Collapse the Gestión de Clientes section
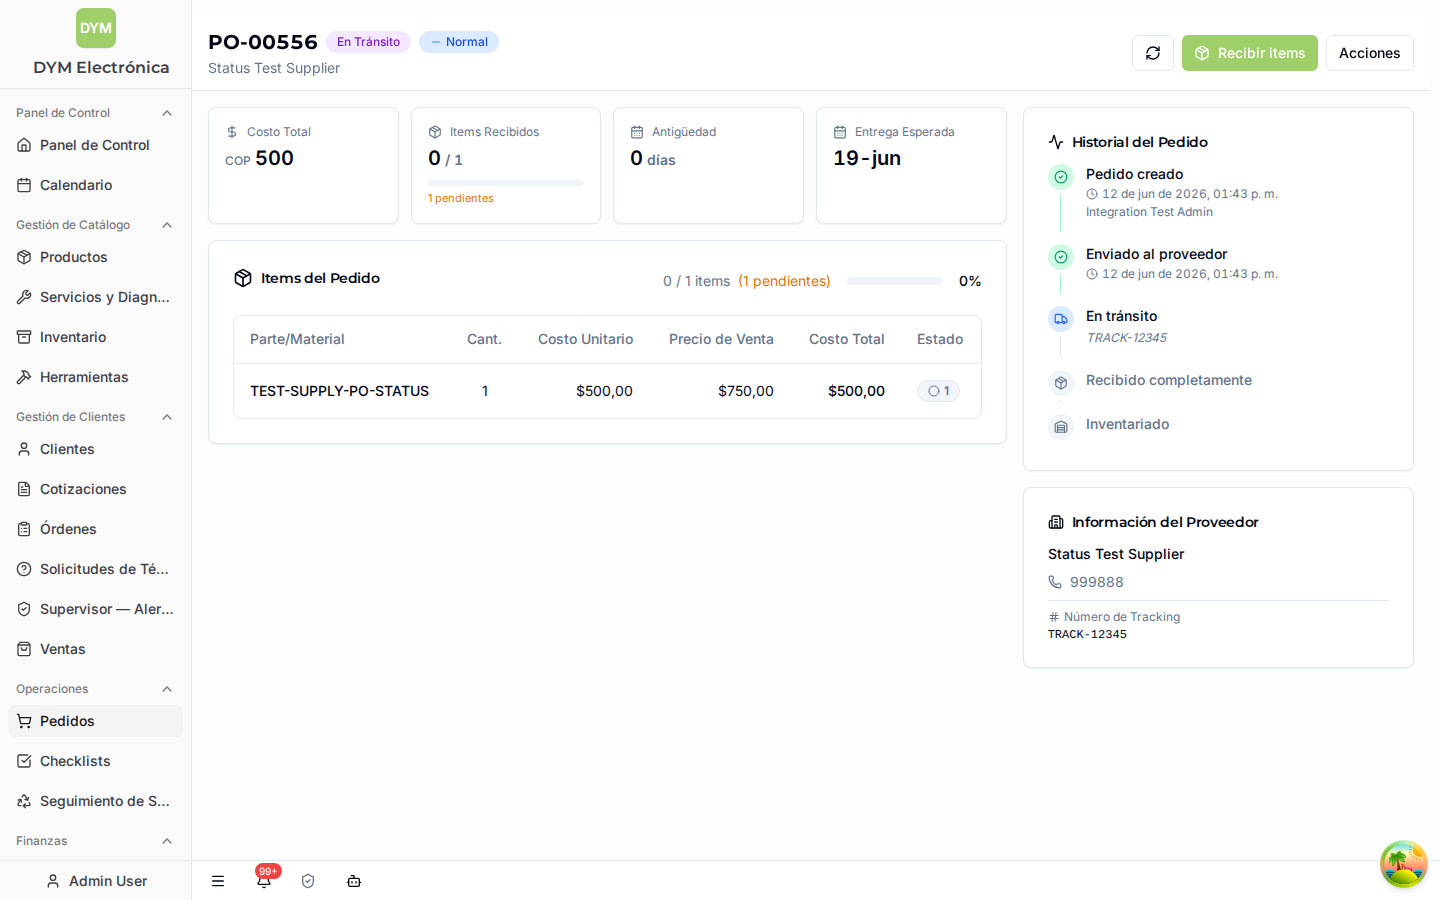1440x900 pixels. tap(167, 417)
